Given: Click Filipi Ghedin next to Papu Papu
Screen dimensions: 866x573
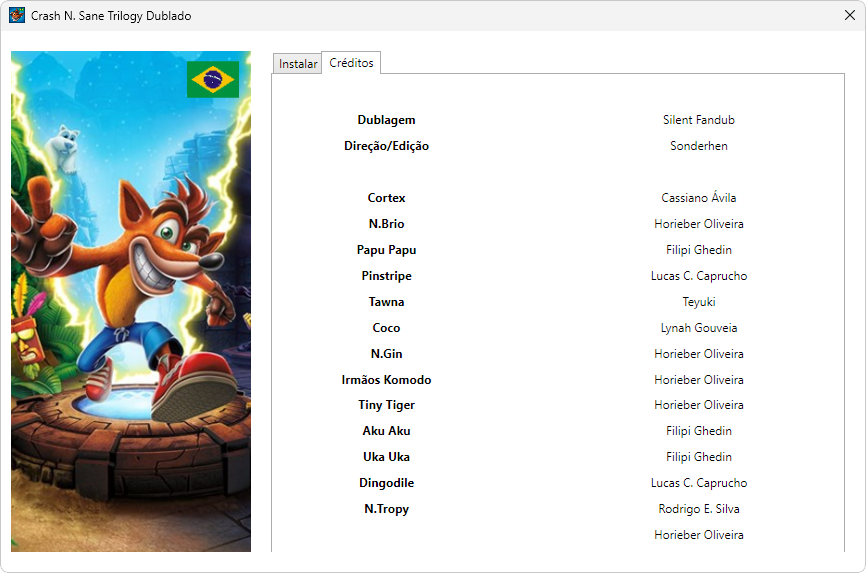Looking at the screenshot, I should coord(699,250).
